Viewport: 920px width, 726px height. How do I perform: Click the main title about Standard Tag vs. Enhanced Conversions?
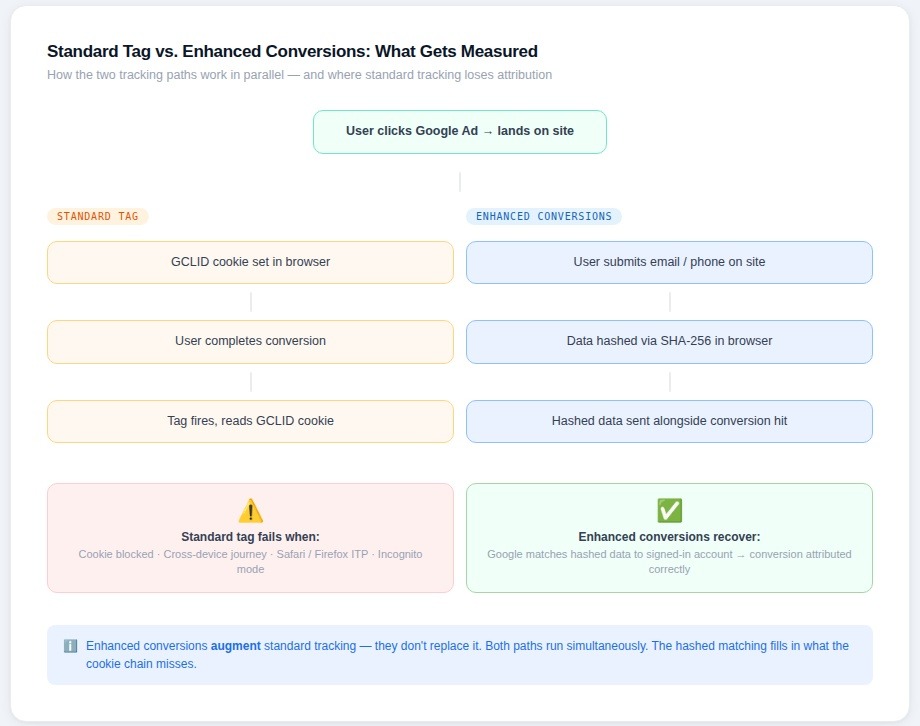click(292, 52)
